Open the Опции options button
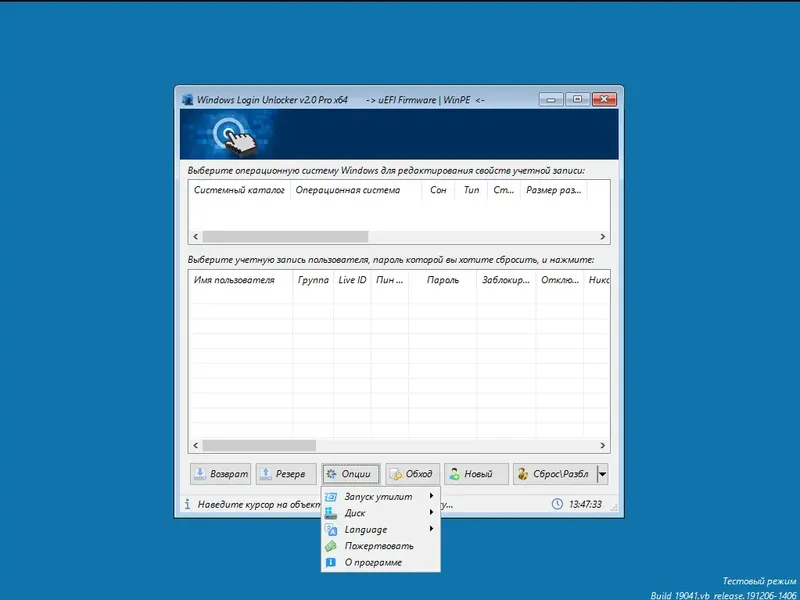This screenshot has width=800, height=600. tap(351, 474)
